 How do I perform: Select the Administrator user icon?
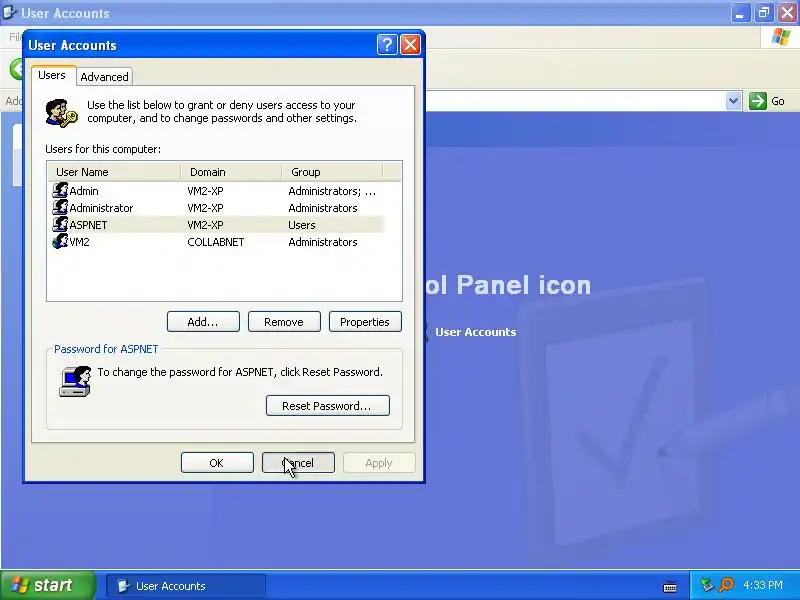tap(60, 207)
